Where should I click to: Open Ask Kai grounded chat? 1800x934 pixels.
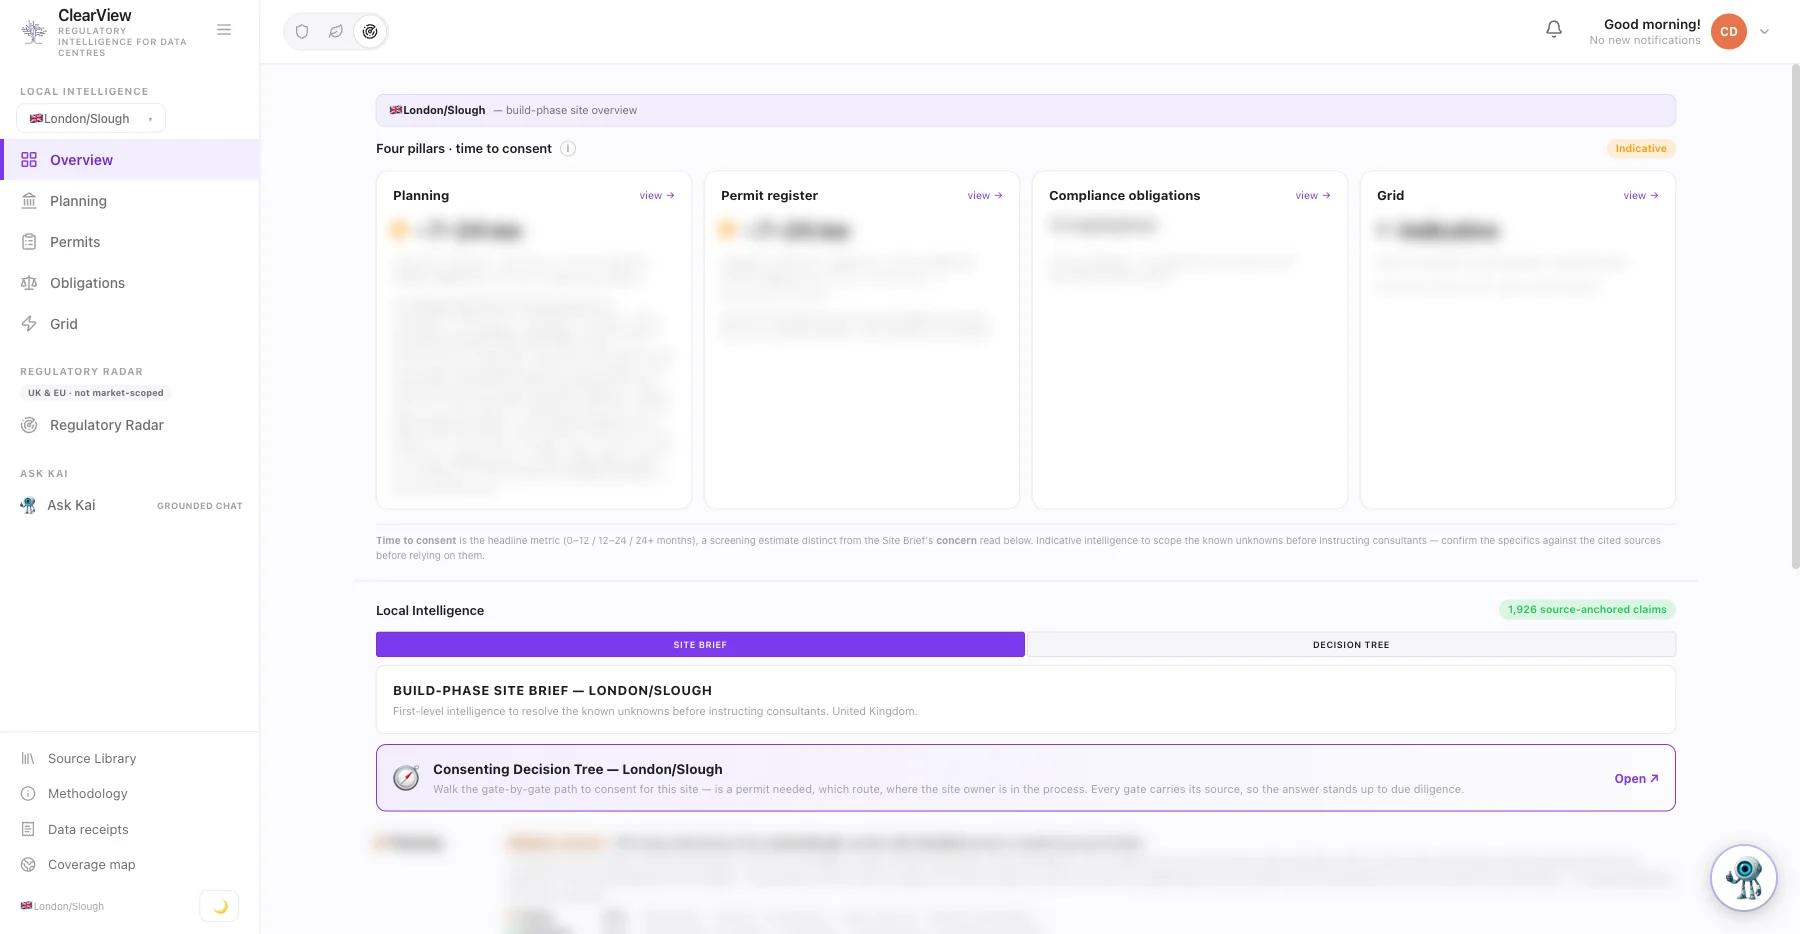click(x=130, y=505)
